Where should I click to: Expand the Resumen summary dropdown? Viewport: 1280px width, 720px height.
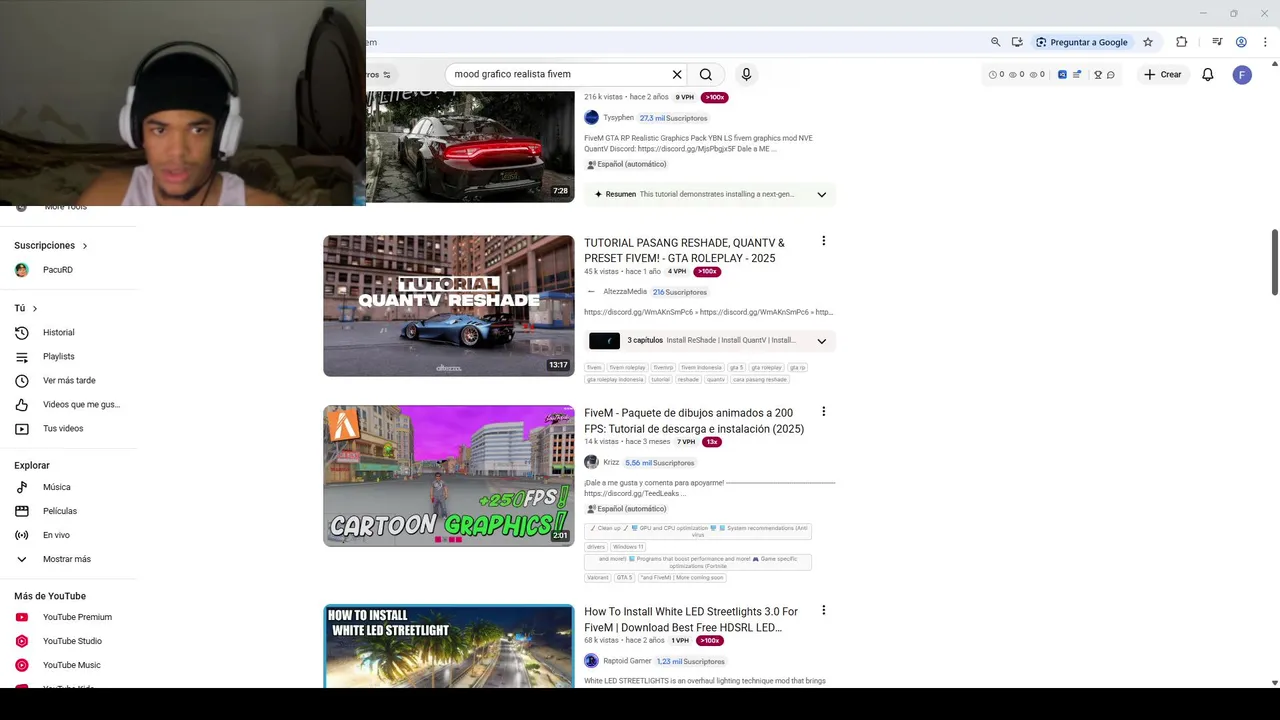[822, 194]
